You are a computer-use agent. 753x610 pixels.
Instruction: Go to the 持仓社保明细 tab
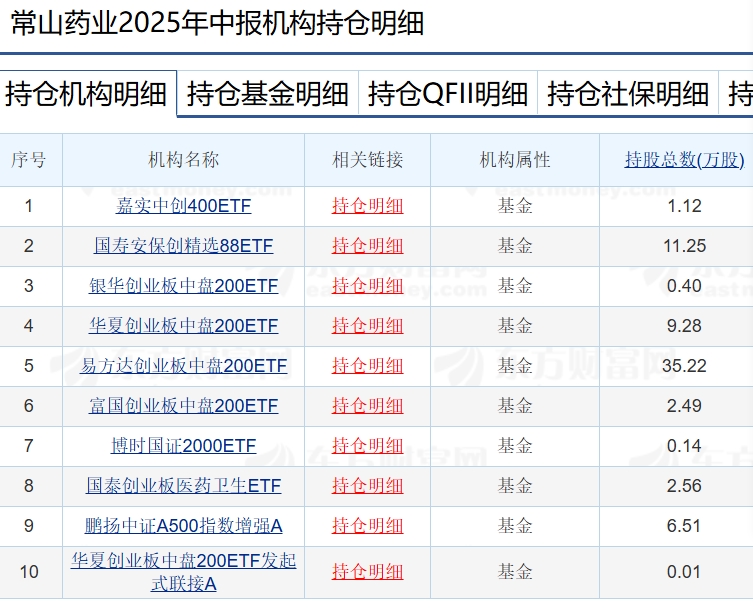pyautogui.click(x=628, y=94)
